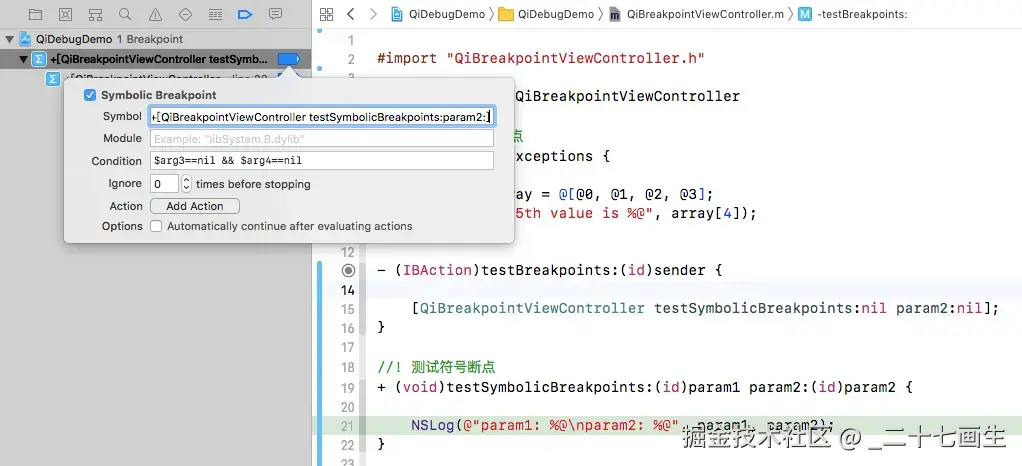Select the +[QiBreakpointViewController testSymb... breakpoint row

tap(154, 59)
